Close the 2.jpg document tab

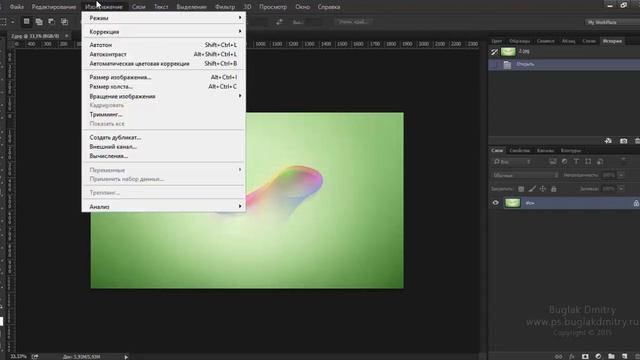[x=67, y=36]
